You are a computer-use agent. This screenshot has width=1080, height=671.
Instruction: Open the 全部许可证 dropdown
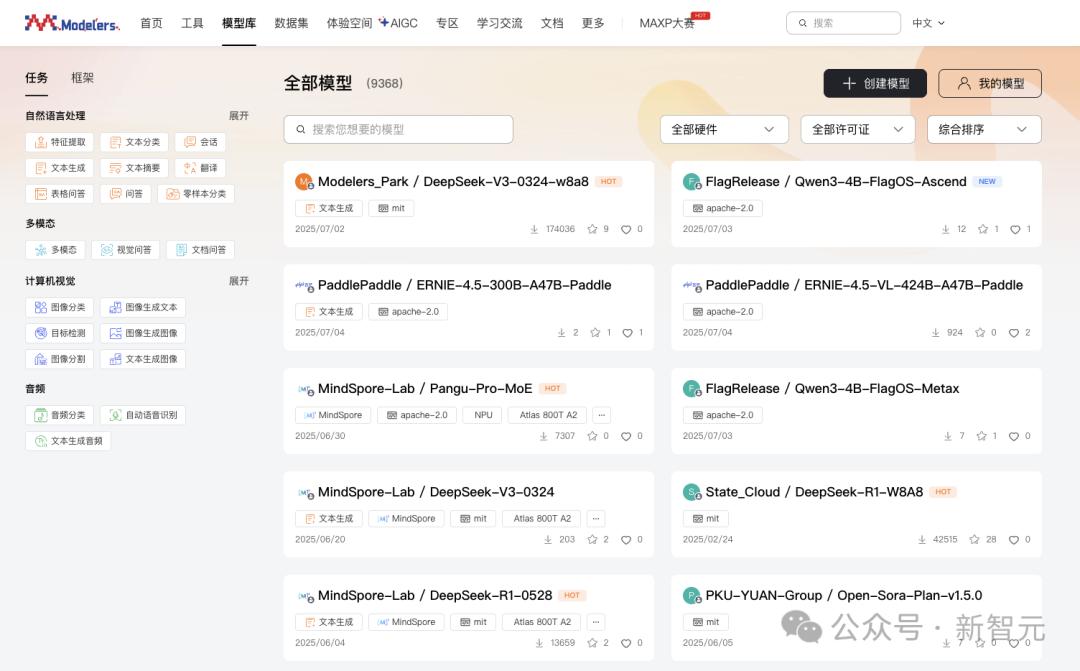point(858,130)
